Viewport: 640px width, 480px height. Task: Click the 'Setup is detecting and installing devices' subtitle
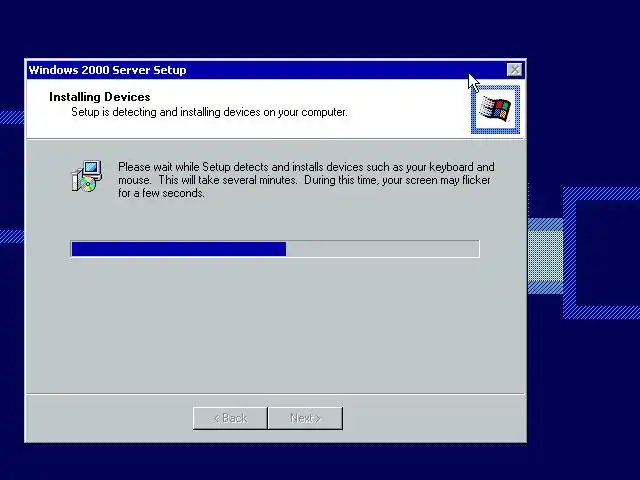(209, 112)
